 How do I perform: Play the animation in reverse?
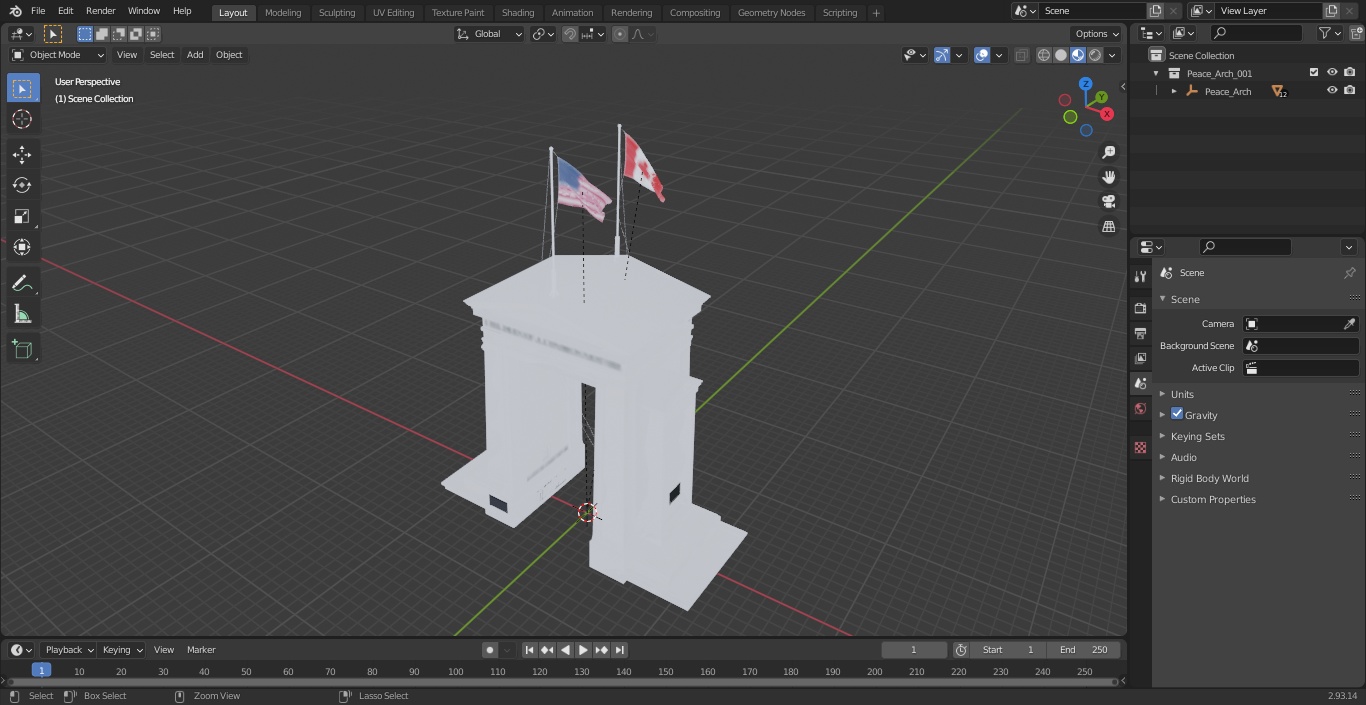[566, 650]
